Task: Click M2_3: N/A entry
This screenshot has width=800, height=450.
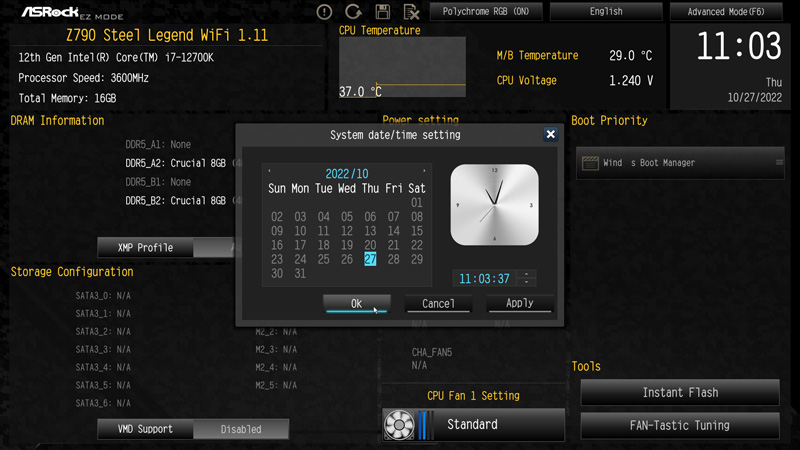Action: pyautogui.click(x=276, y=349)
